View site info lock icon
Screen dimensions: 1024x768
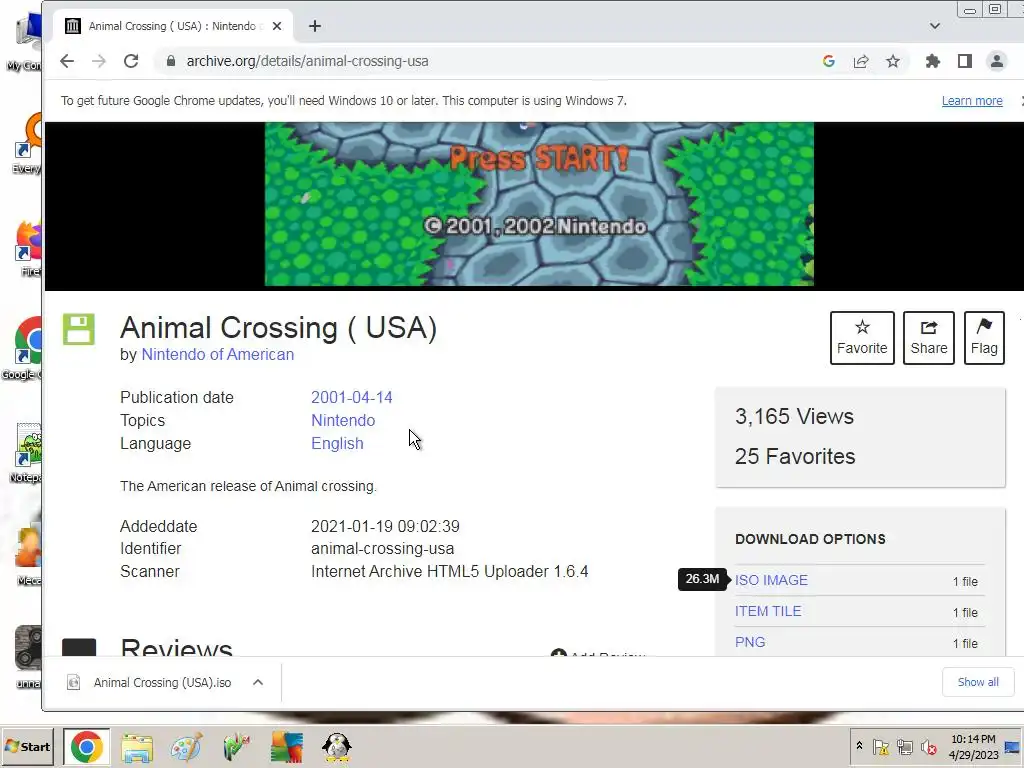170,61
